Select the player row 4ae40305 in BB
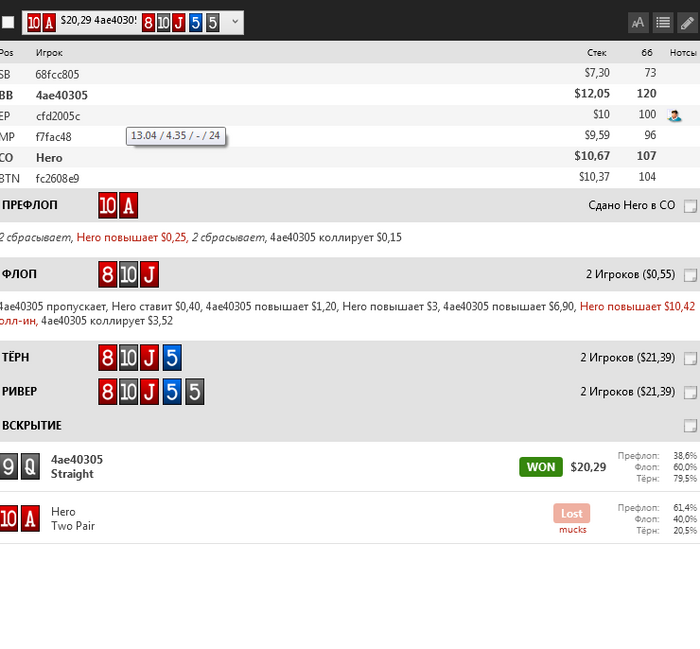Viewport: 700px width, 649px height. [x=350, y=95]
